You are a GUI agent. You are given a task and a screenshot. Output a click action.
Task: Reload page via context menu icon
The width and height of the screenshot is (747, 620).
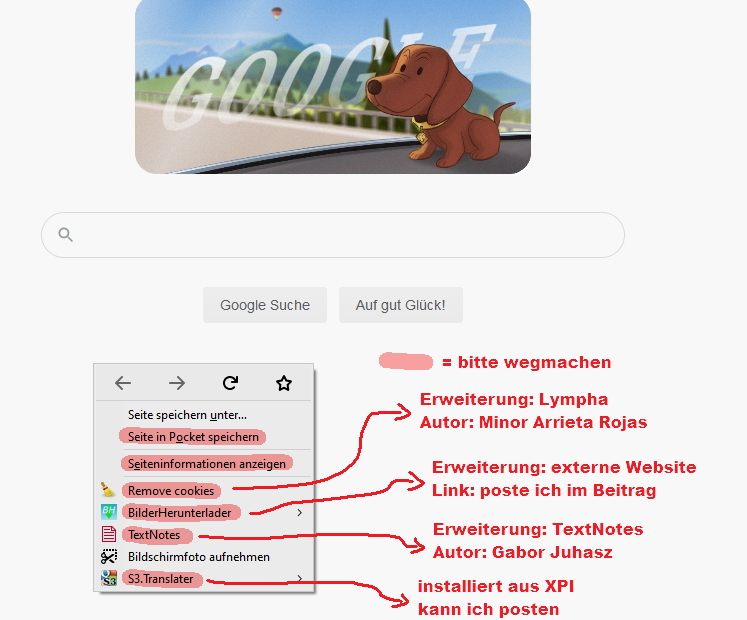(x=231, y=383)
